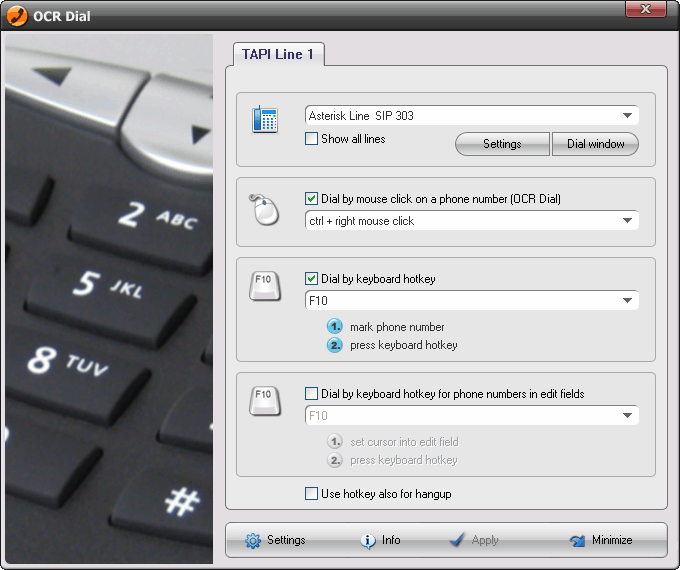Toggle Use hotkey also for hangup
The height and width of the screenshot is (570, 680).
tap(312, 493)
